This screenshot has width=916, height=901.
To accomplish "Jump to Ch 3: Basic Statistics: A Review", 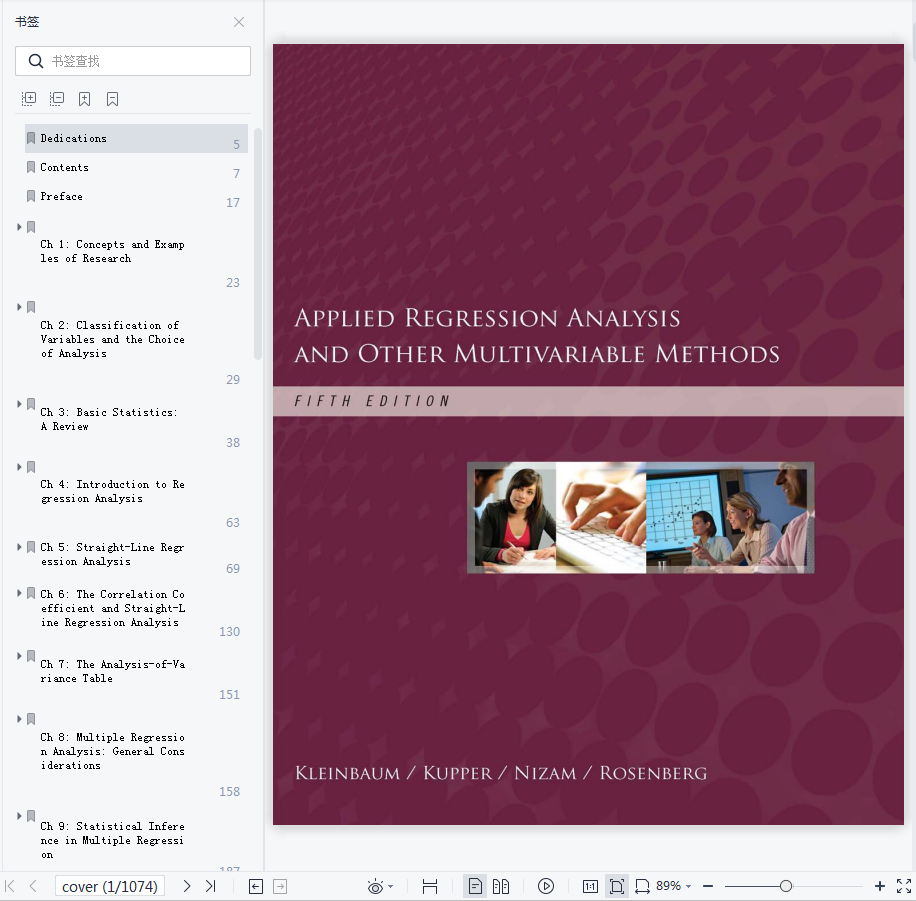I will click(109, 419).
